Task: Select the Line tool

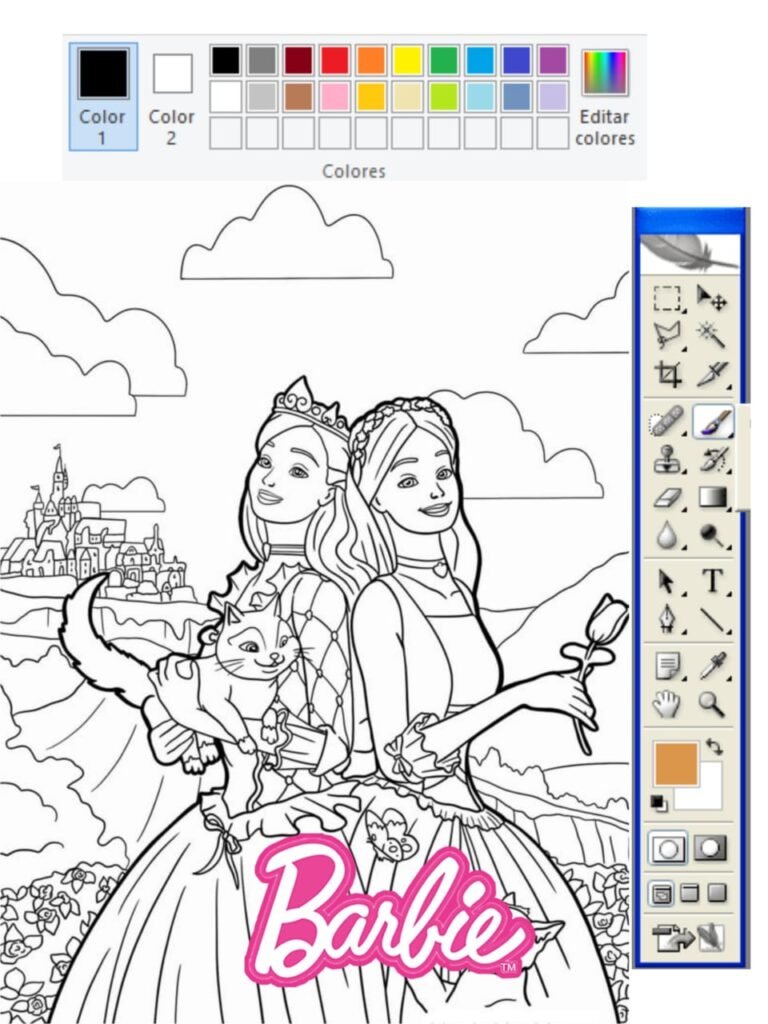Action: click(x=713, y=620)
